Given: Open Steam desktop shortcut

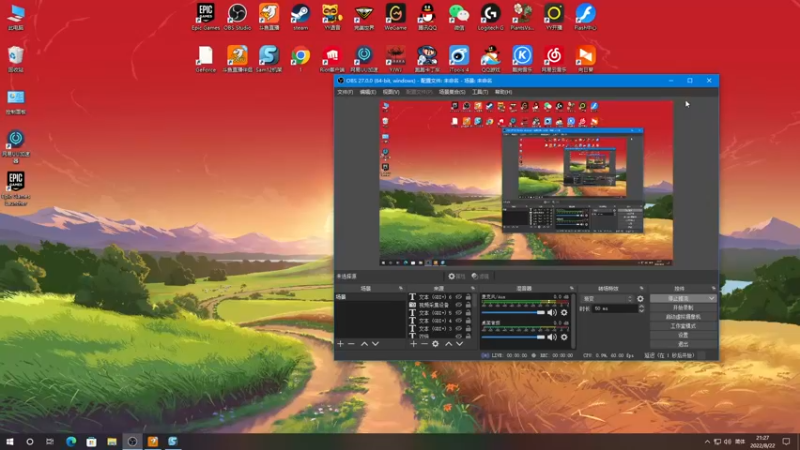Looking at the screenshot, I should point(301,17).
